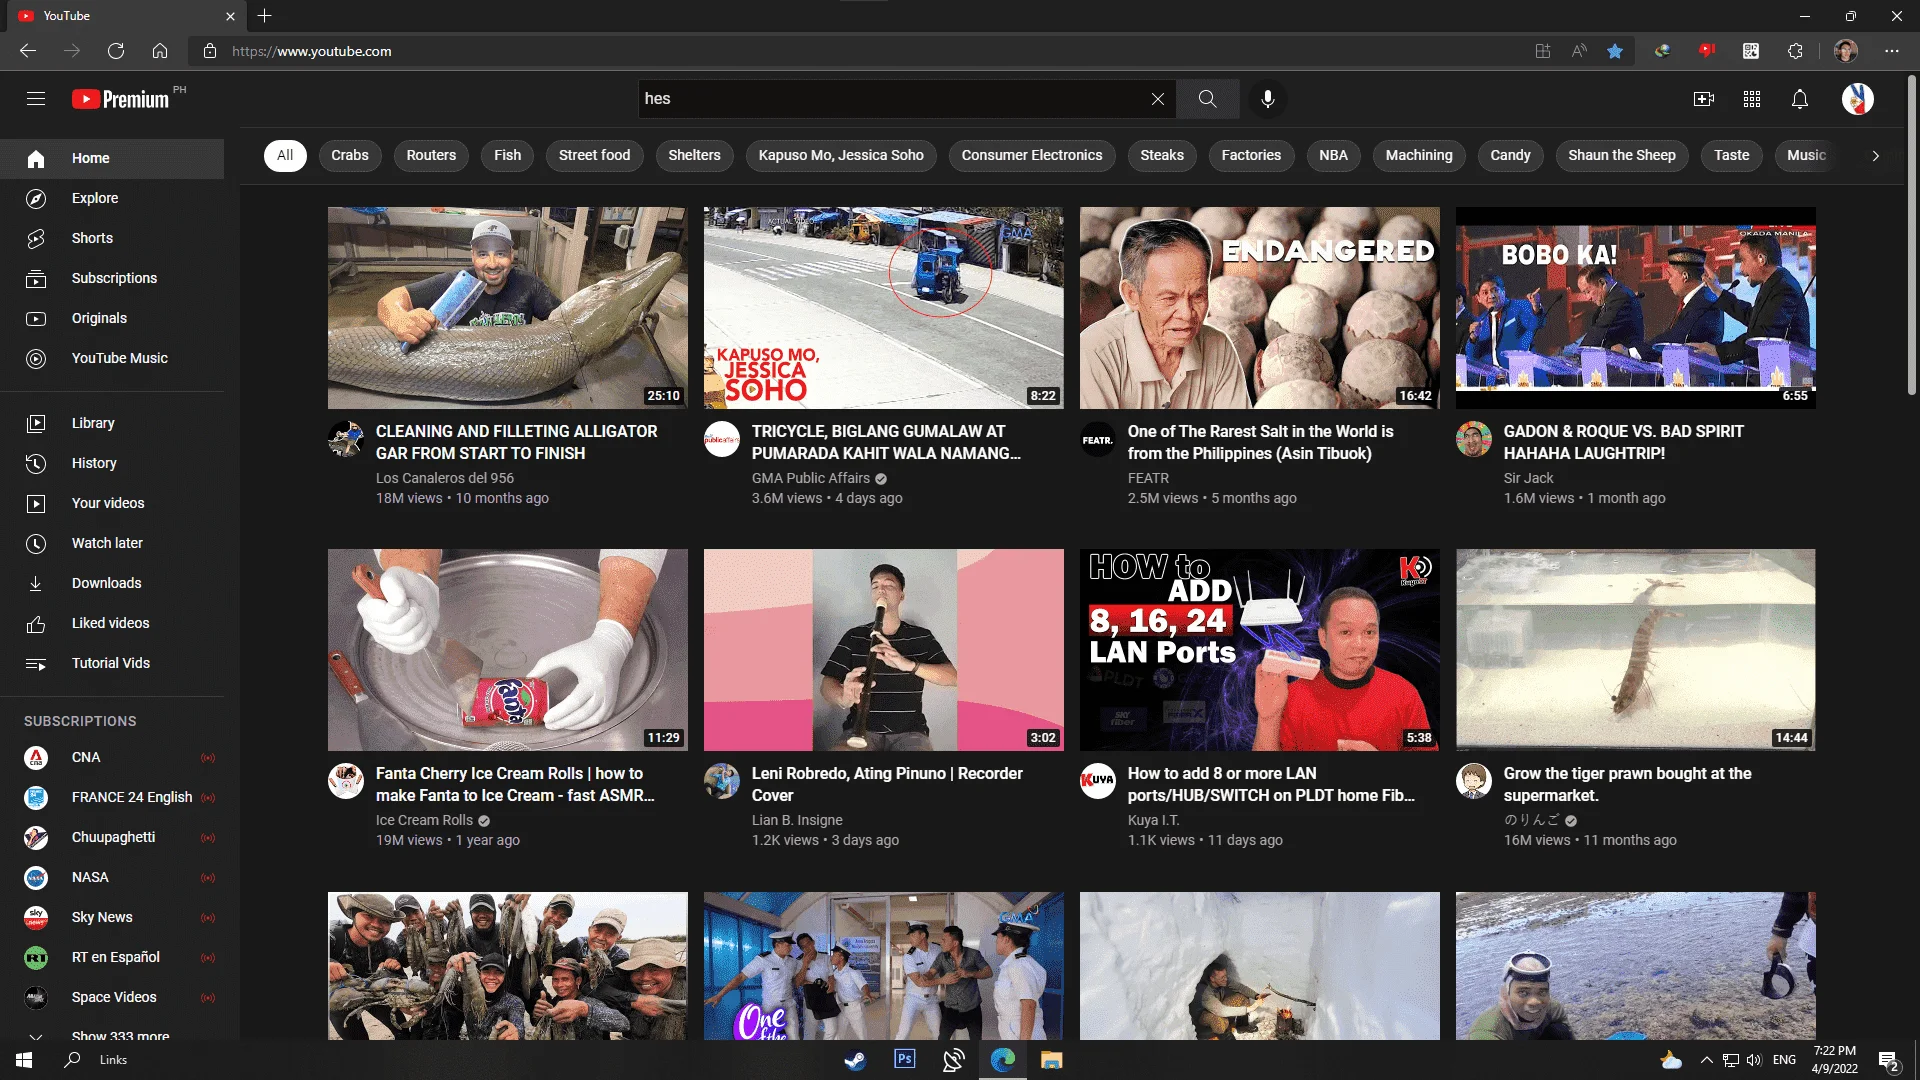The width and height of the screenshot is (1920, 1080).
Task: Filter by the Street food chip
Action: [x=594, y=155]
